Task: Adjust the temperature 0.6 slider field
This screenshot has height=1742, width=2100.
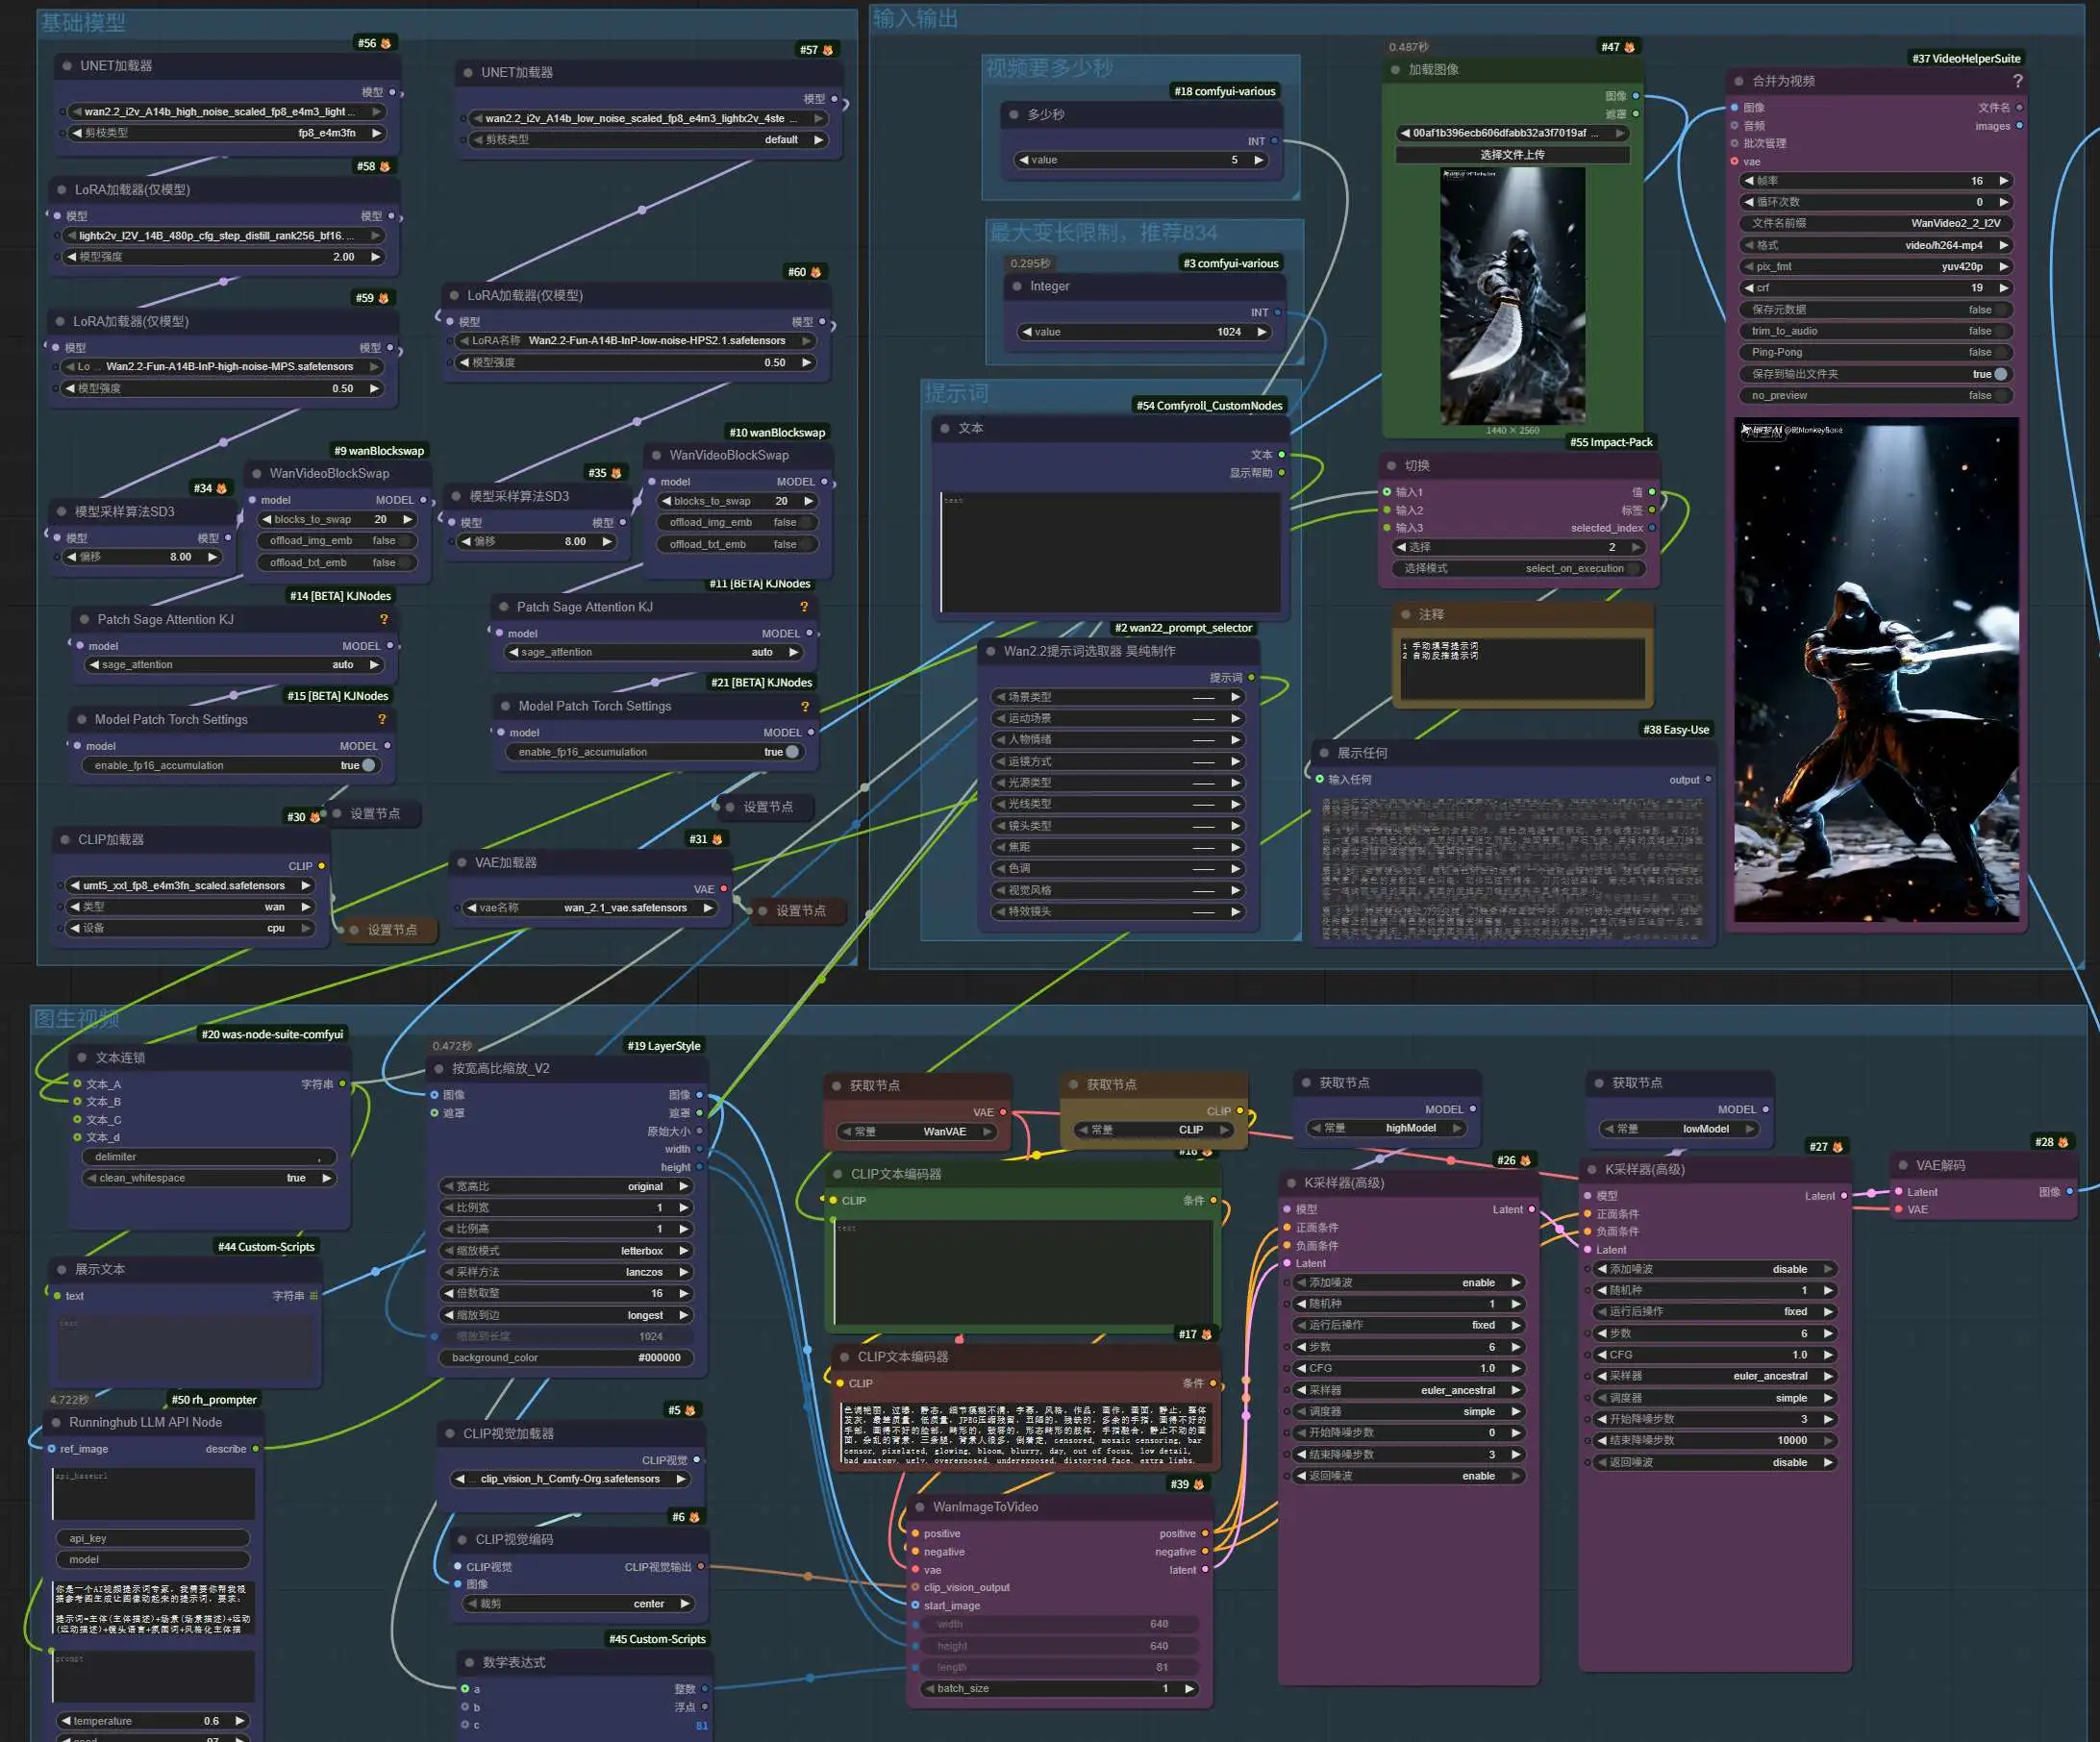Action: (x=152, y=1721)
